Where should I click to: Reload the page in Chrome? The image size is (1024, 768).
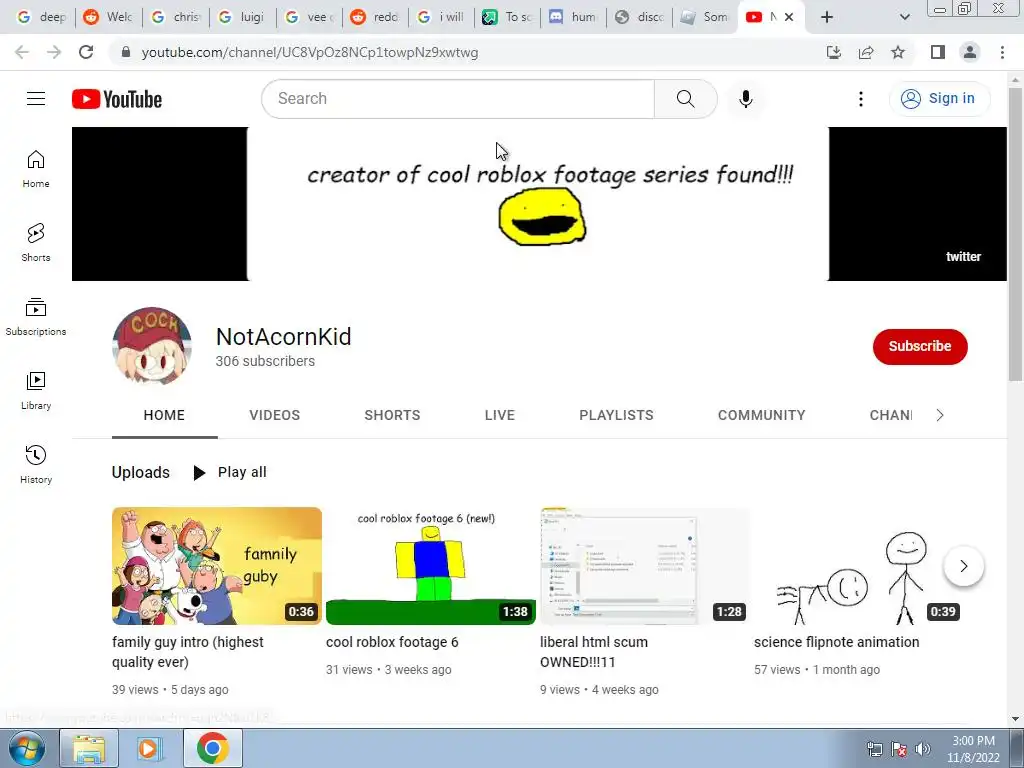pyautogui.click(x=86, y=52)
